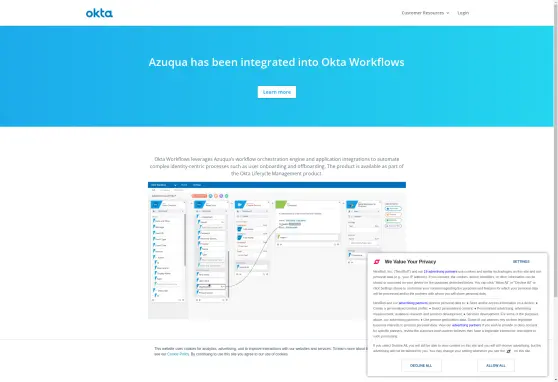Click small inline privacy icon in popup text
The width and height of the screenshot is (558, 382).
click(x=509, y=351)
